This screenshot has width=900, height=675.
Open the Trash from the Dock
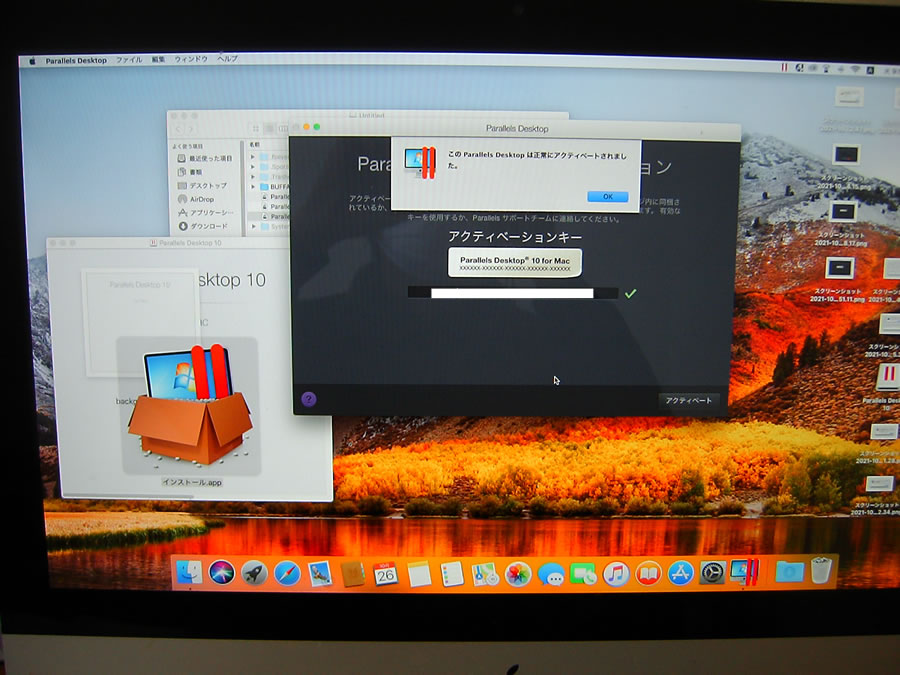pyautogui.click(x=821, y=570)
